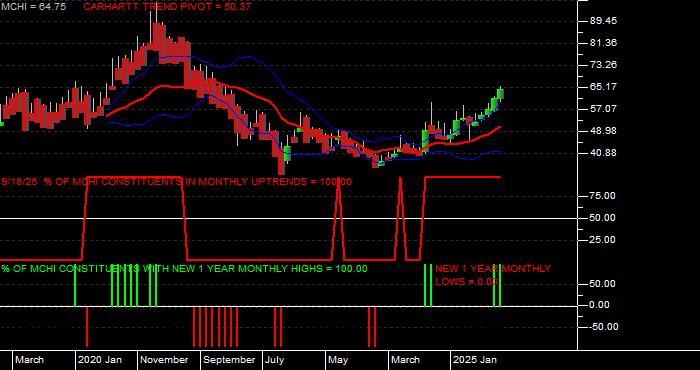Click the new 1 year monthly highs title
The height and width of the screenshot is (370, 700).
(184, 269)
